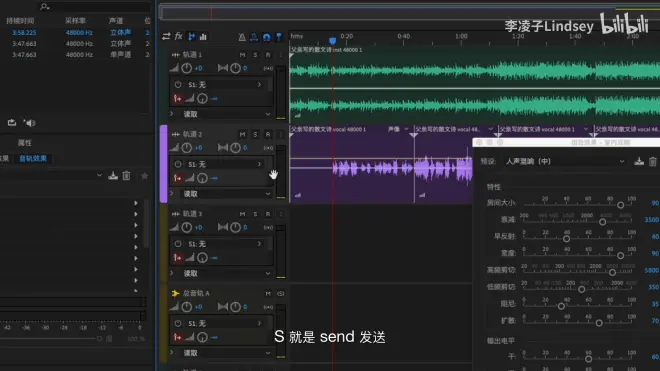Expand automation lanes arrow on 轨道 2

coord(172,193)
